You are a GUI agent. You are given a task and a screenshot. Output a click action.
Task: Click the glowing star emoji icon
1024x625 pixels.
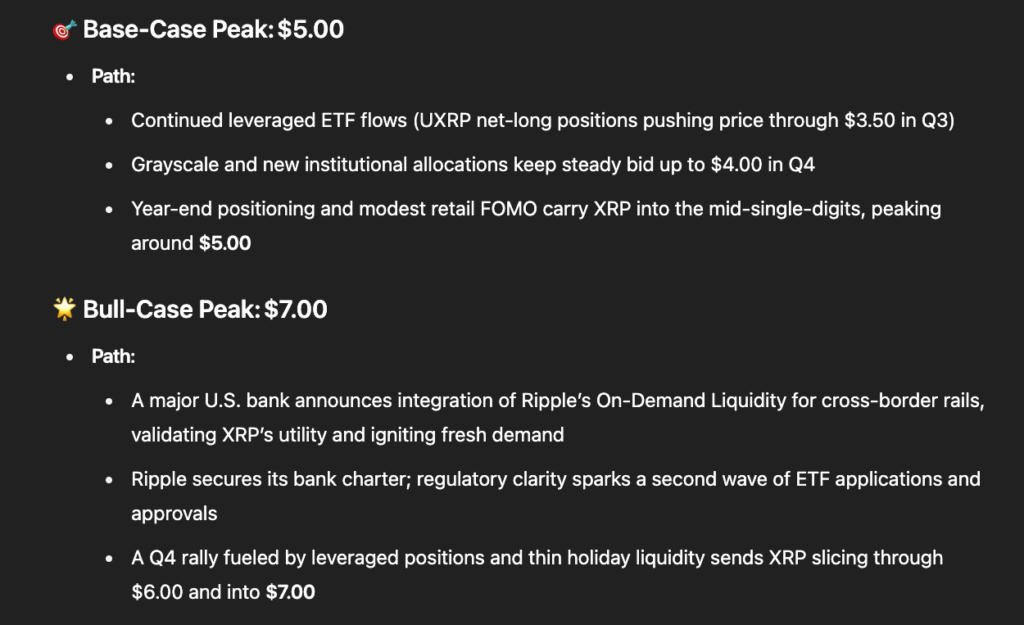click(64, 310)
